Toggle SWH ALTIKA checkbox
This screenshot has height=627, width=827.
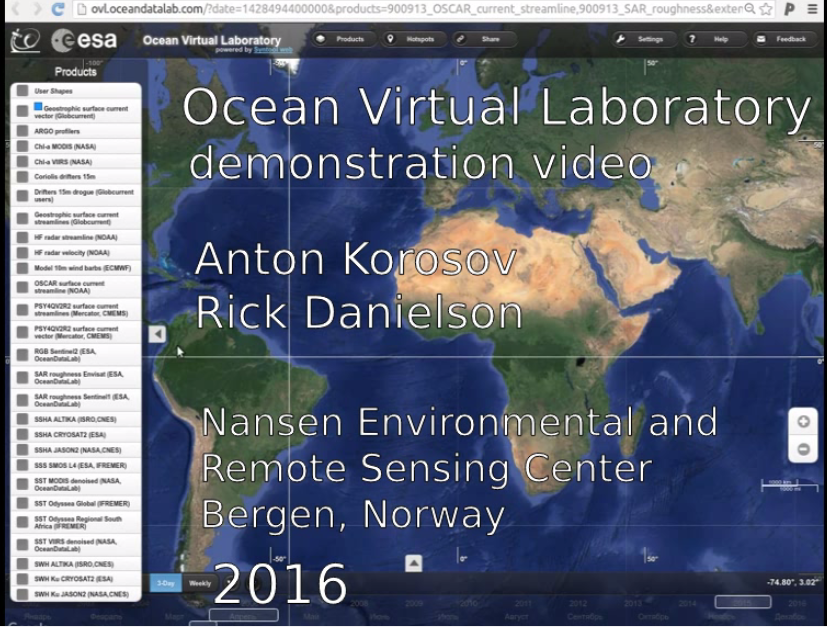22,564
